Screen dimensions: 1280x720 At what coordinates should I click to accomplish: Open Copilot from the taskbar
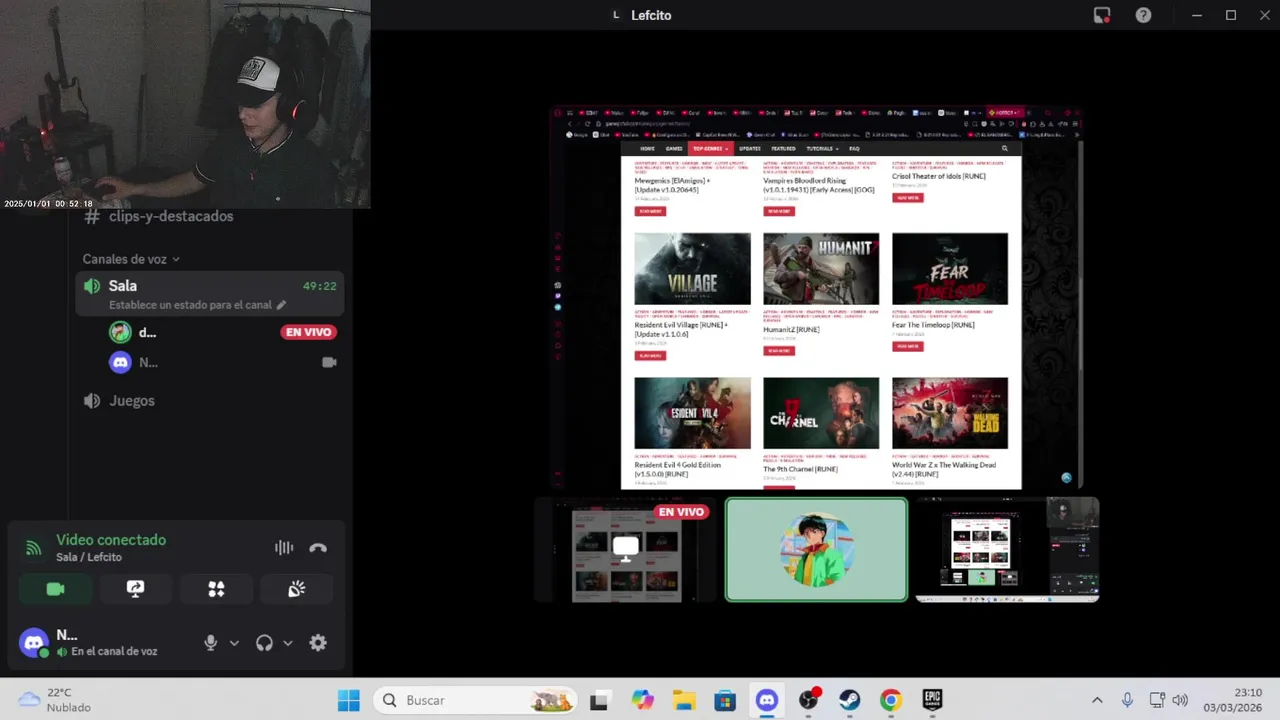[x=642, y=700]
